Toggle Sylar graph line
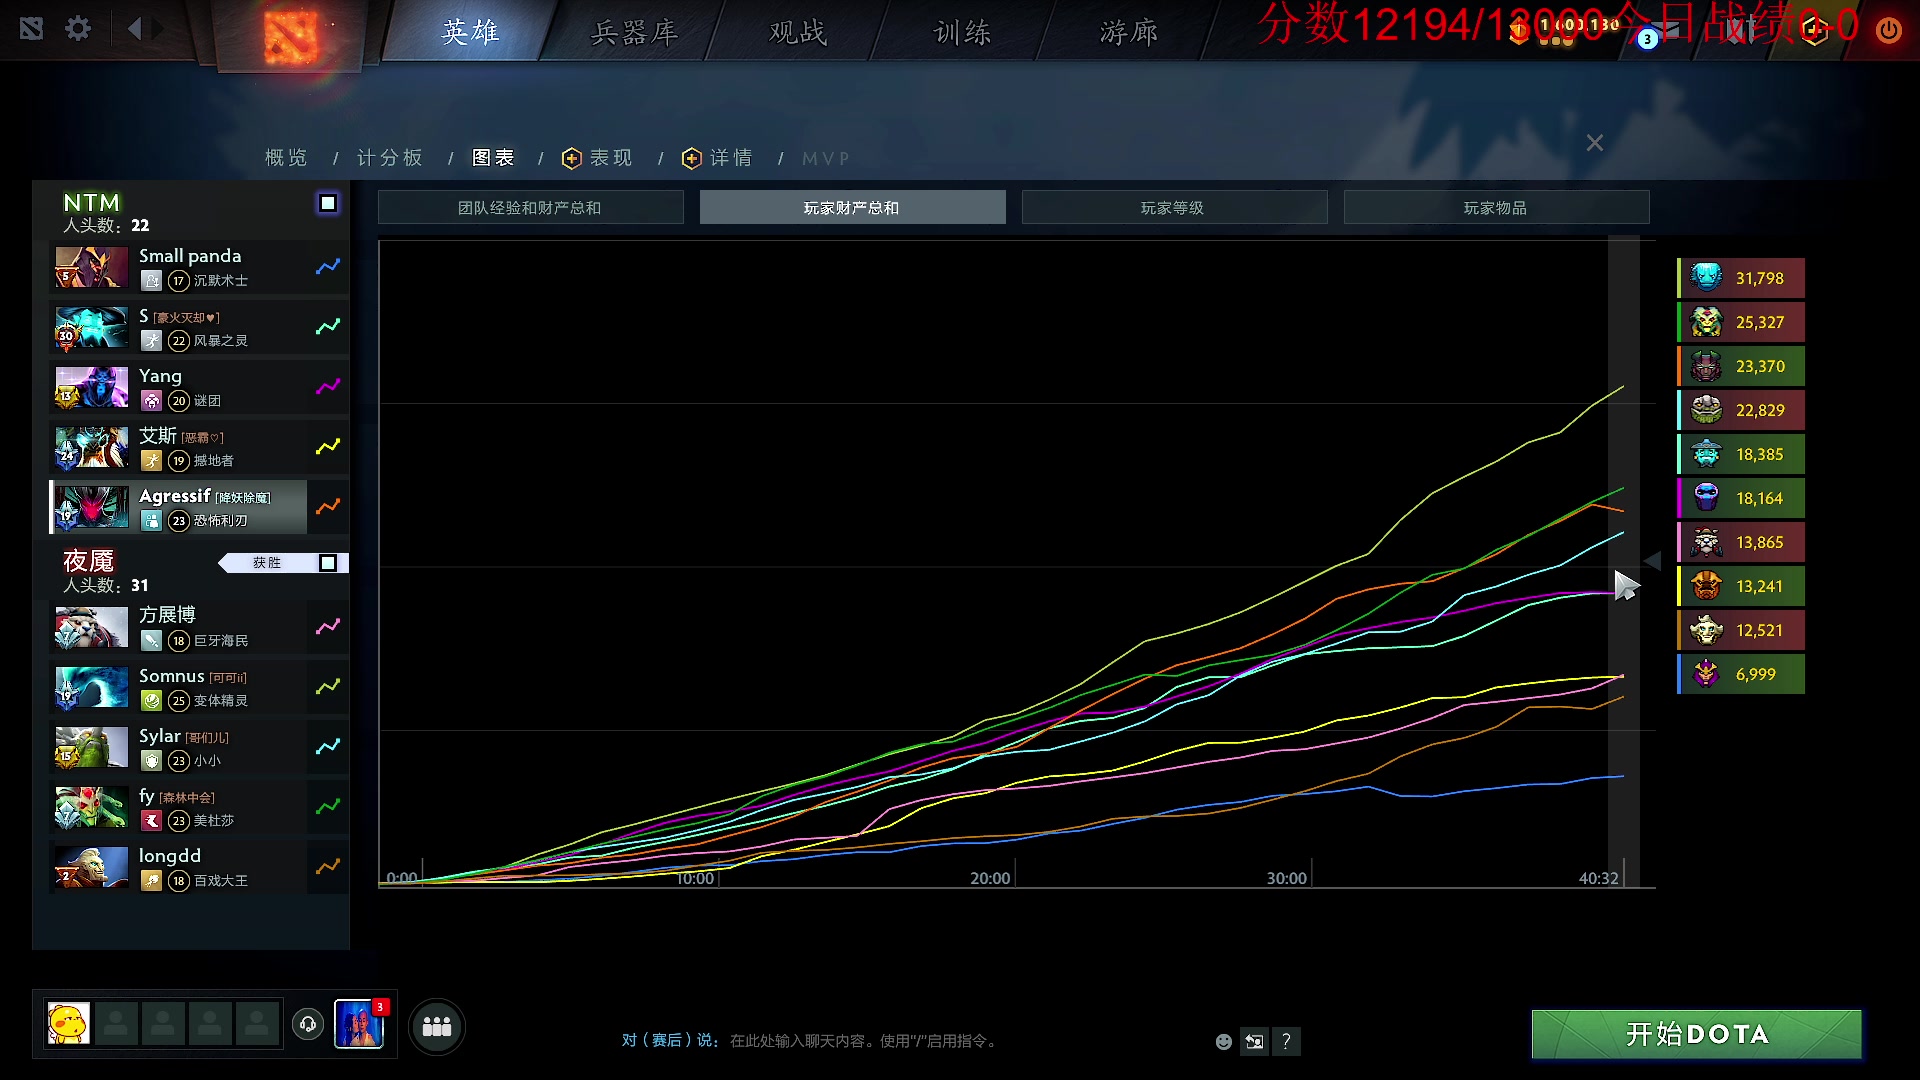The height and width of the screenshot is (1080, 1920). tap(328, 747)
